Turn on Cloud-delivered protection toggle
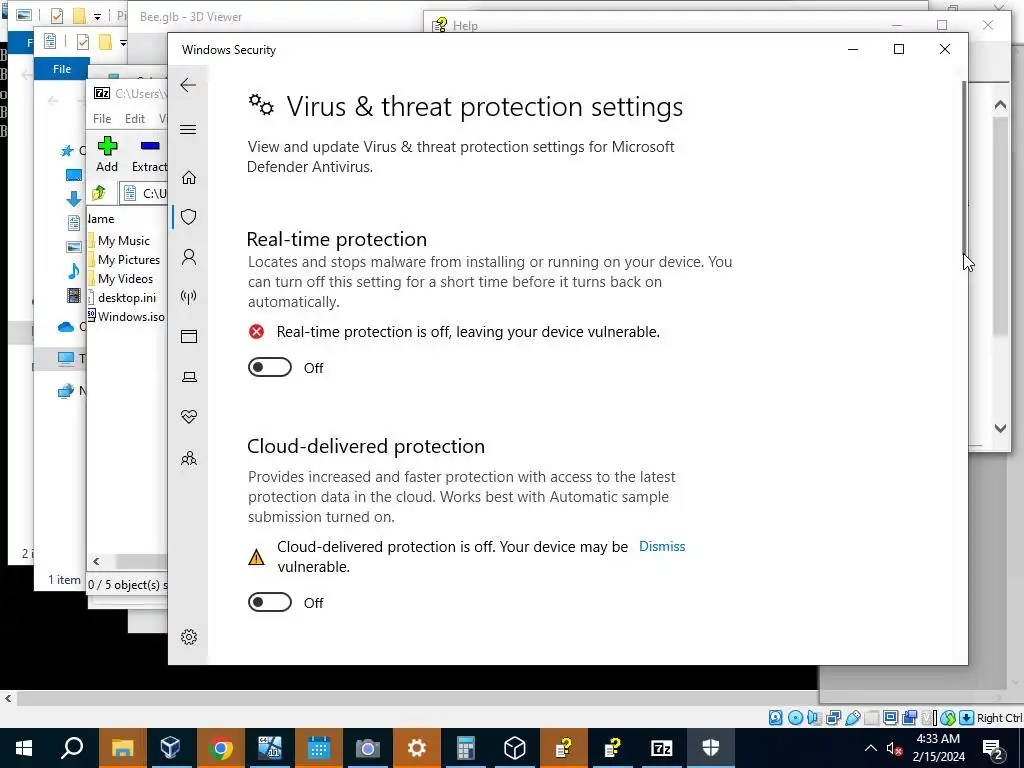 coord(270,602)
